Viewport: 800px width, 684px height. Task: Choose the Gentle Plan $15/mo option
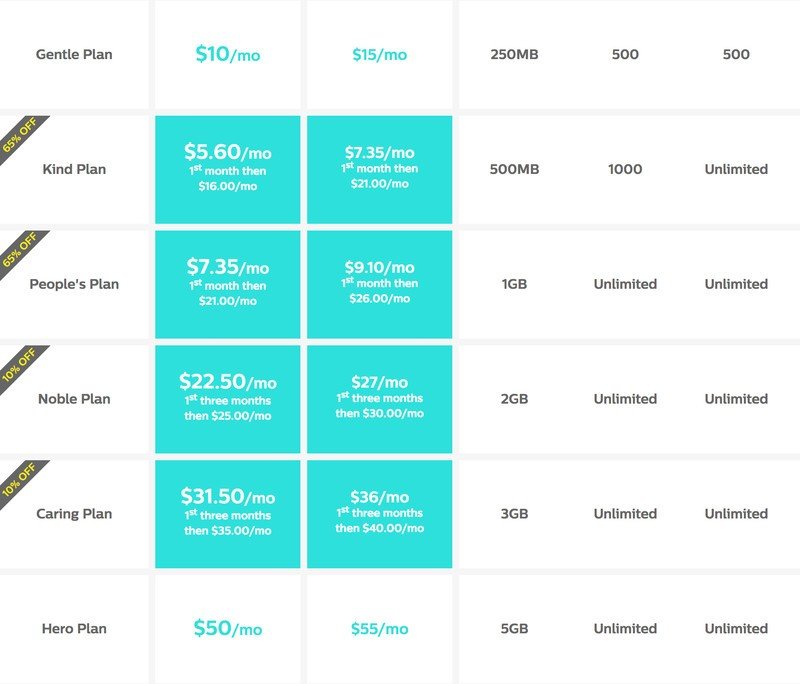(x=379, y=54)
